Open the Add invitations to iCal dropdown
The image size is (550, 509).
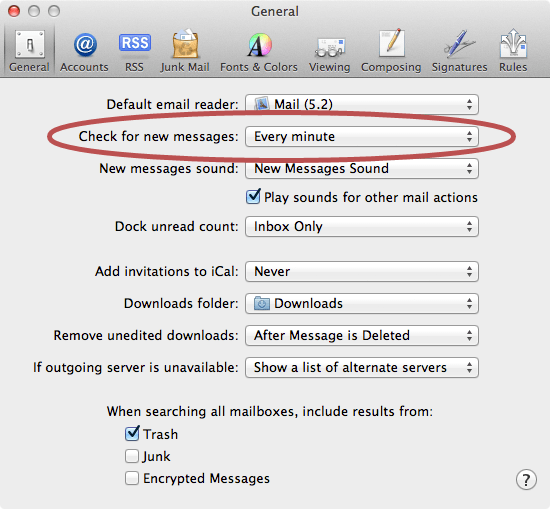(362, 272)
